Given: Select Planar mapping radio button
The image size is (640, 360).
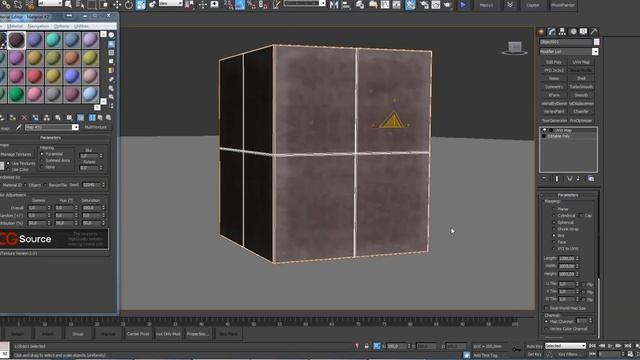Looking at the screenshot, I should click(554, 209).
